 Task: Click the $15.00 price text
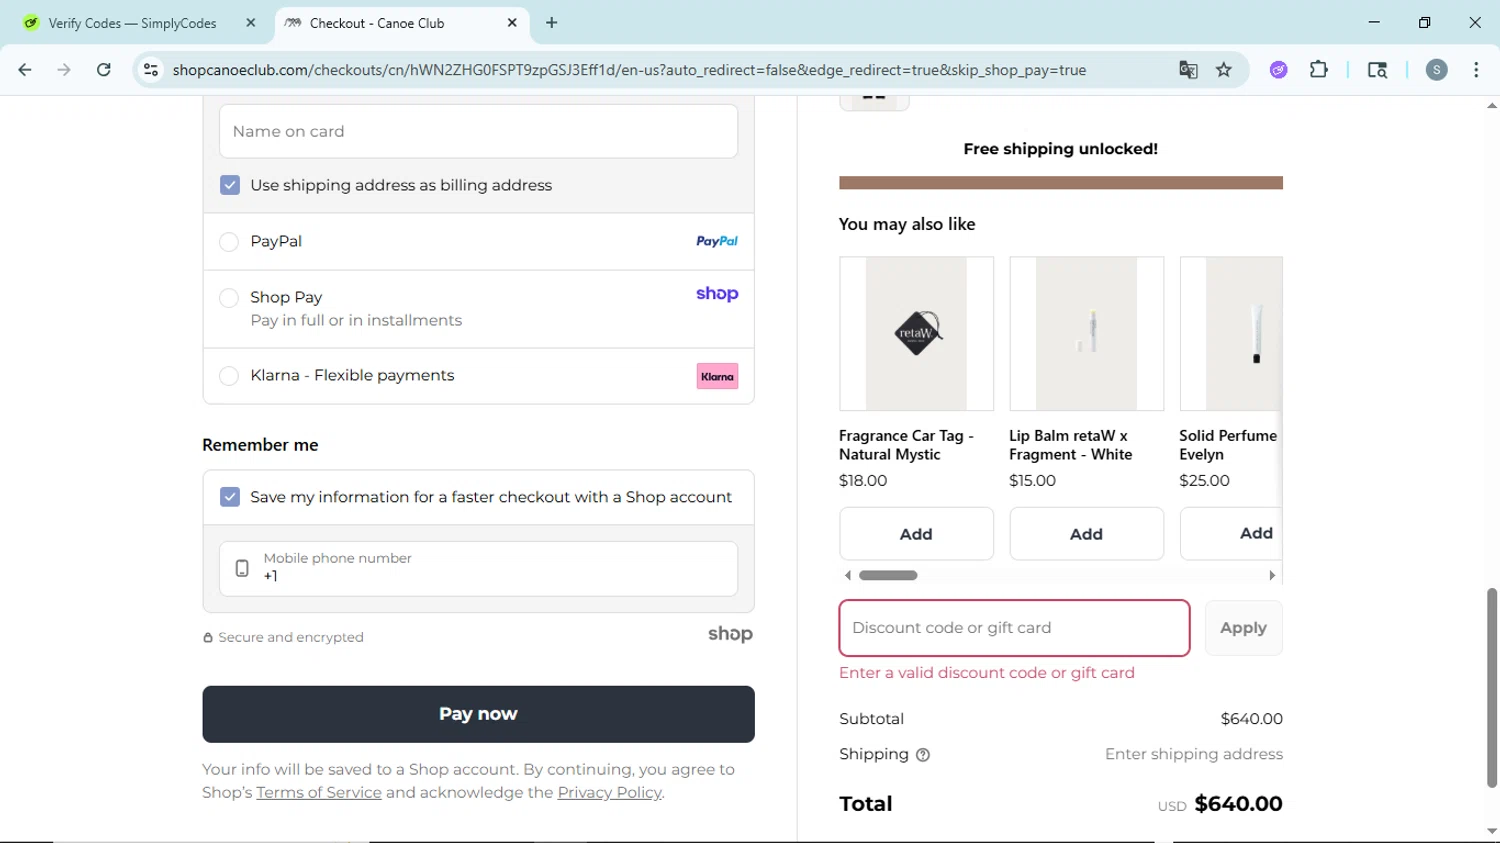click(x=1032, y=480)
